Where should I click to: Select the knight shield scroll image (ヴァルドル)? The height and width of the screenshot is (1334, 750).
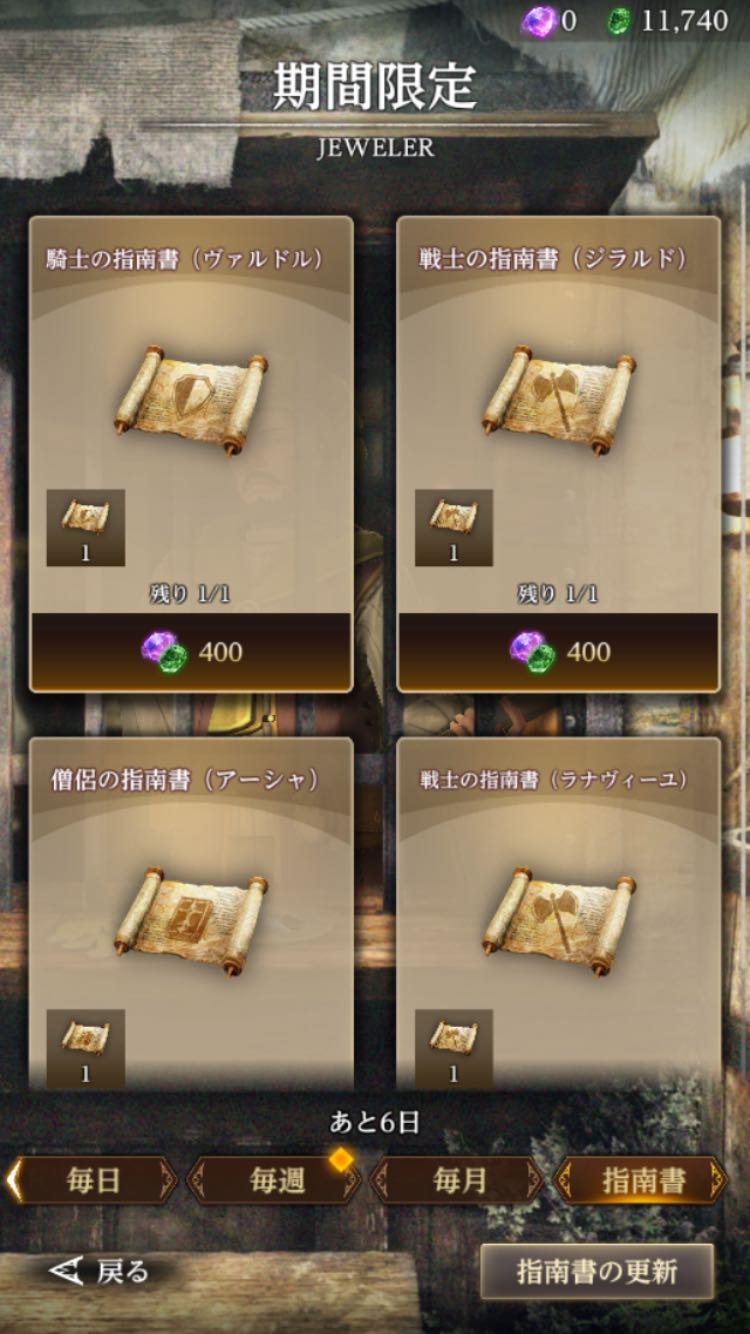click(x=191, y=392)
